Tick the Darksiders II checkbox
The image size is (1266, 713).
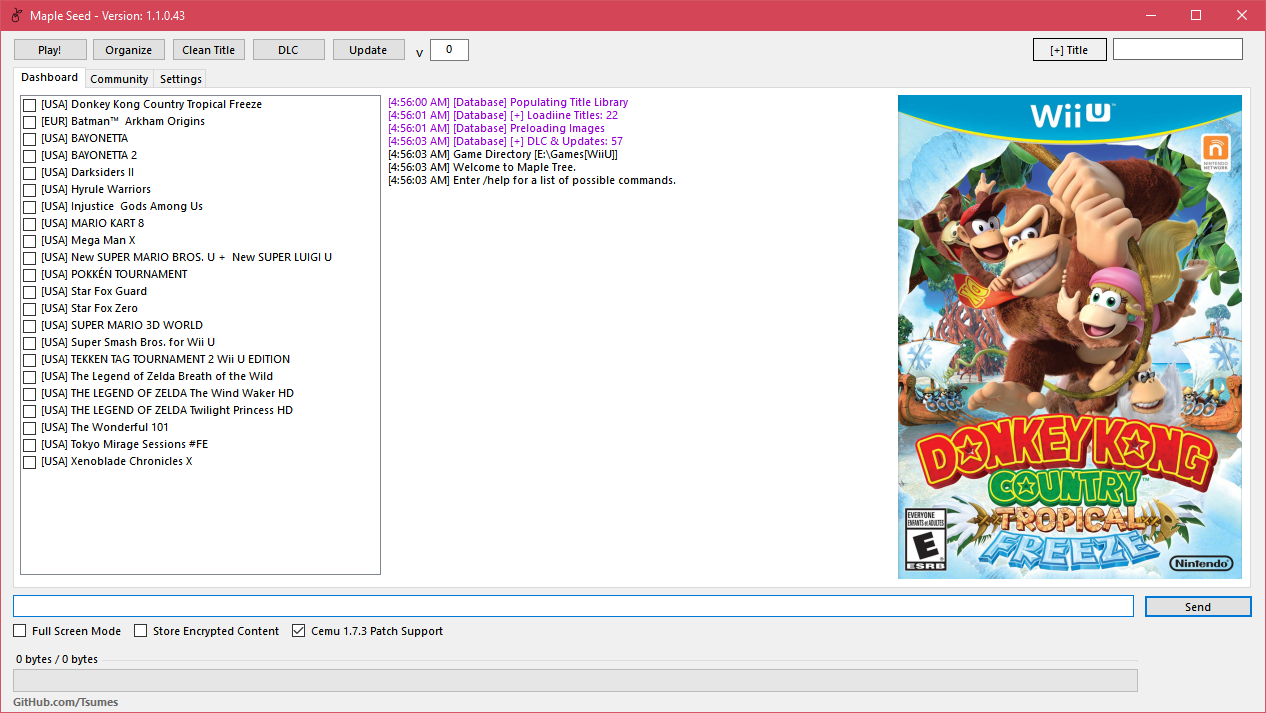coord(30,173)
